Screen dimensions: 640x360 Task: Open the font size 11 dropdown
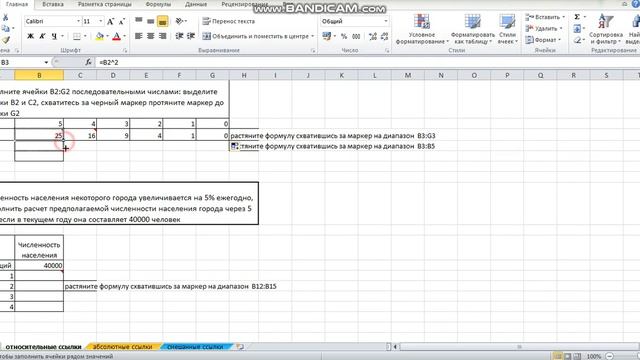(x=101, y=21)
